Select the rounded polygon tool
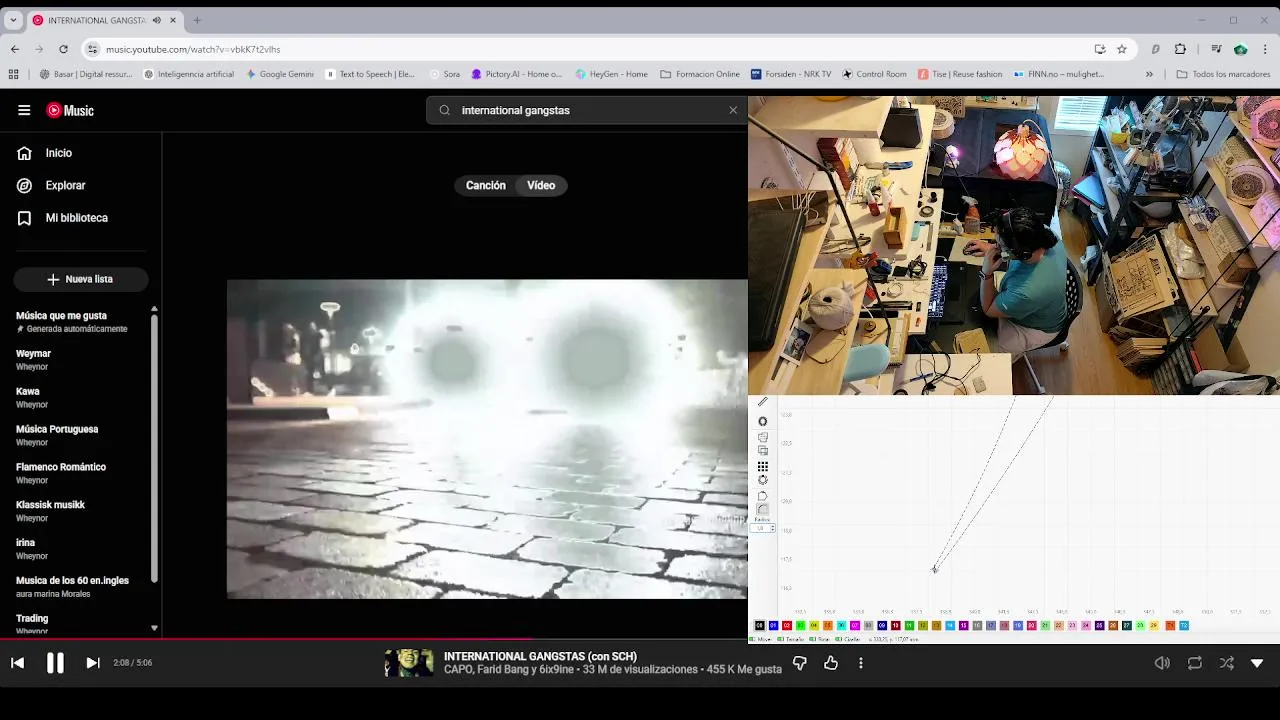Screen dimensions: 1280x720 [x=763, y=496]
